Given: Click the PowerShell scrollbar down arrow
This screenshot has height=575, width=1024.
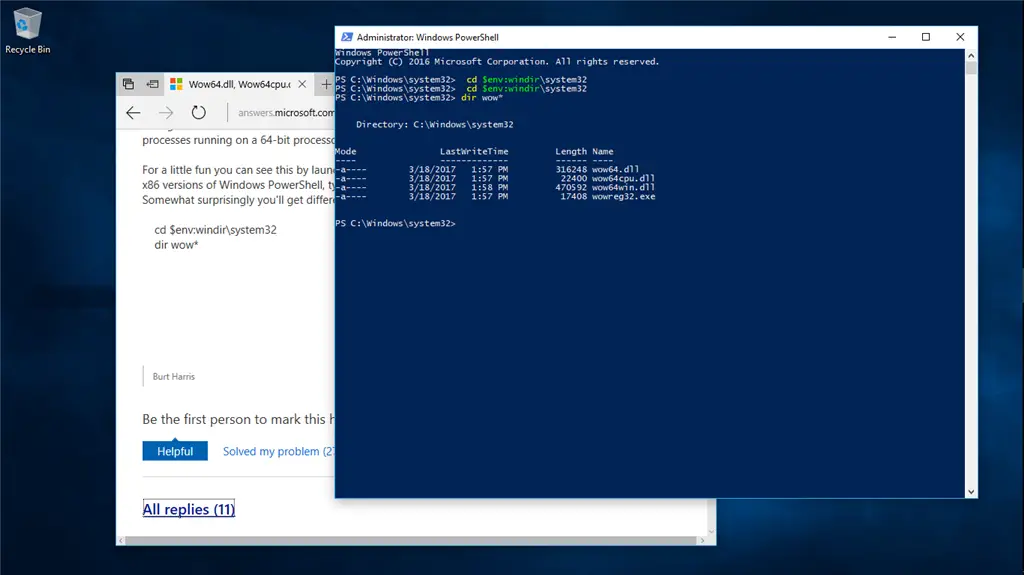Looking at the screenshot, I should (971, 492).
